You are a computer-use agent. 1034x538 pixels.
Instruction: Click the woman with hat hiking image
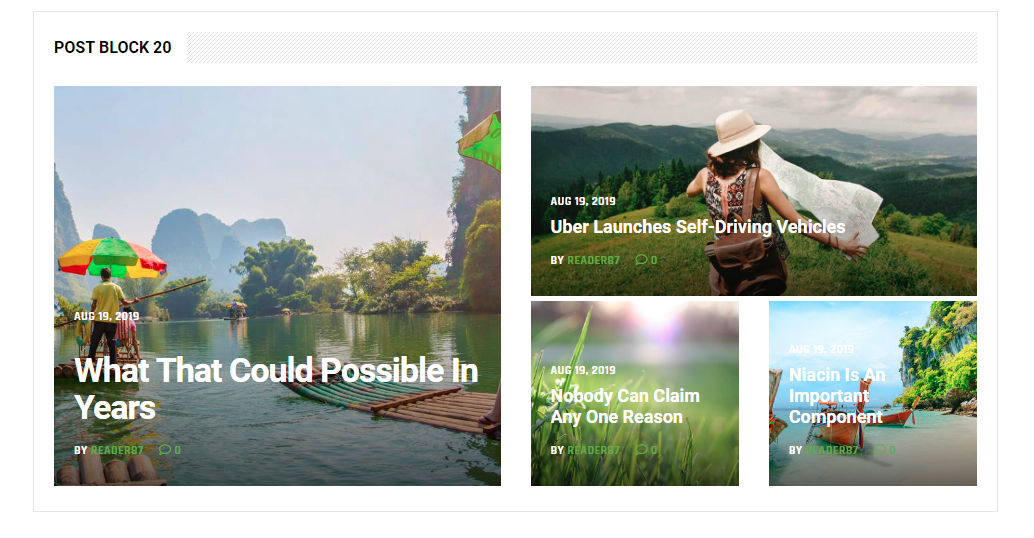tap(754, 145)
